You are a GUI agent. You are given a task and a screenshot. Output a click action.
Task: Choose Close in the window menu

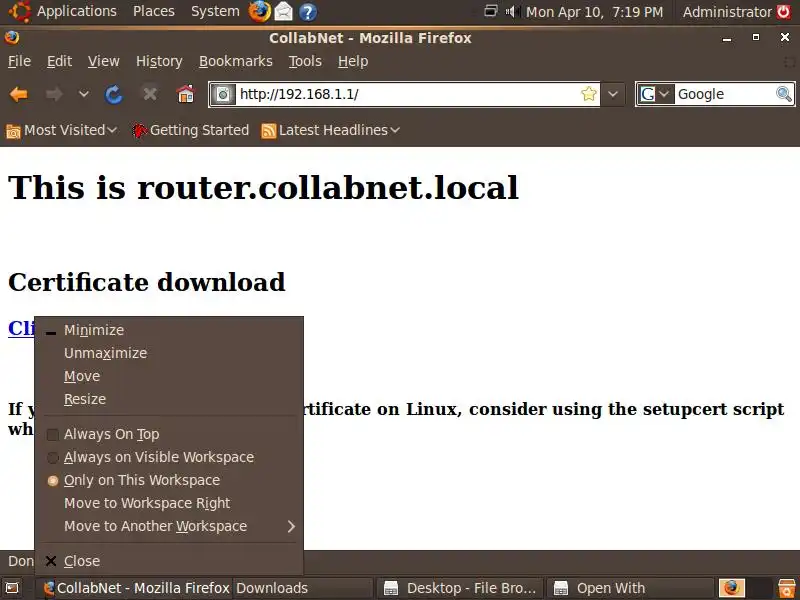pyautogui.click(x=169, y=561)
